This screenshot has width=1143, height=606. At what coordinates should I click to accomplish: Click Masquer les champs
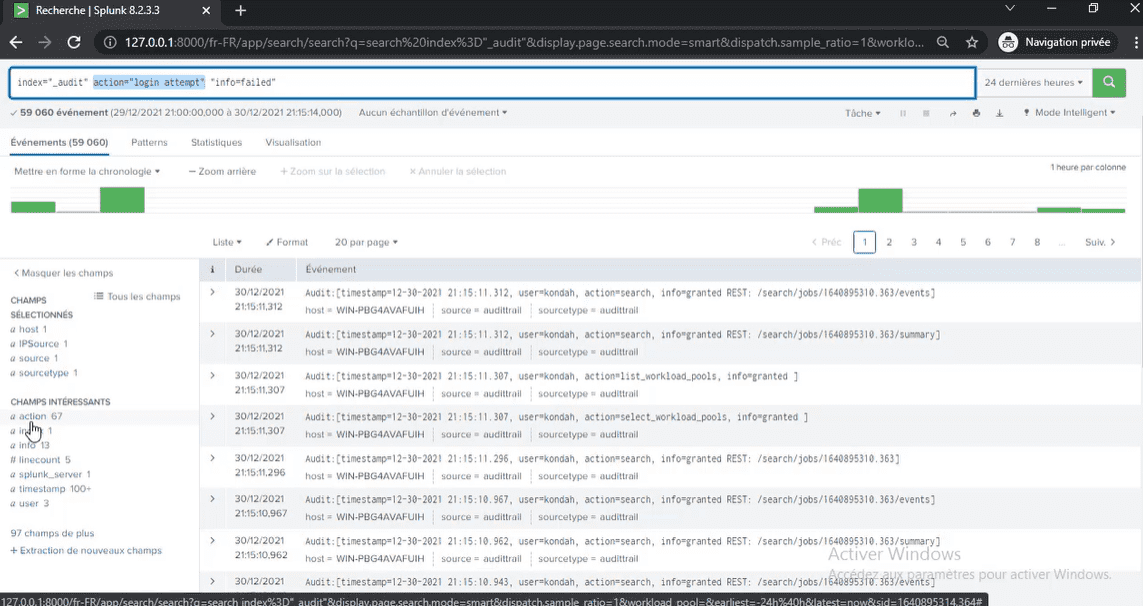tap(63, 273)
